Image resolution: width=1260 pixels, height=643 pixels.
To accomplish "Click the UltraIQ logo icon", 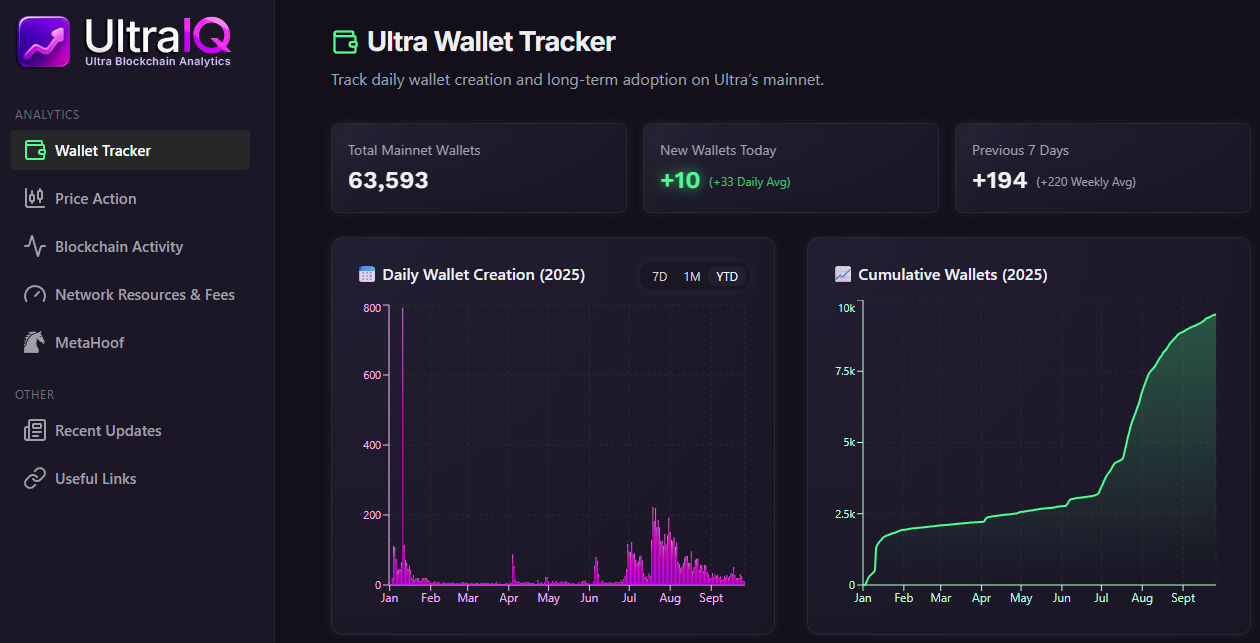I will (x=41, y=41).
